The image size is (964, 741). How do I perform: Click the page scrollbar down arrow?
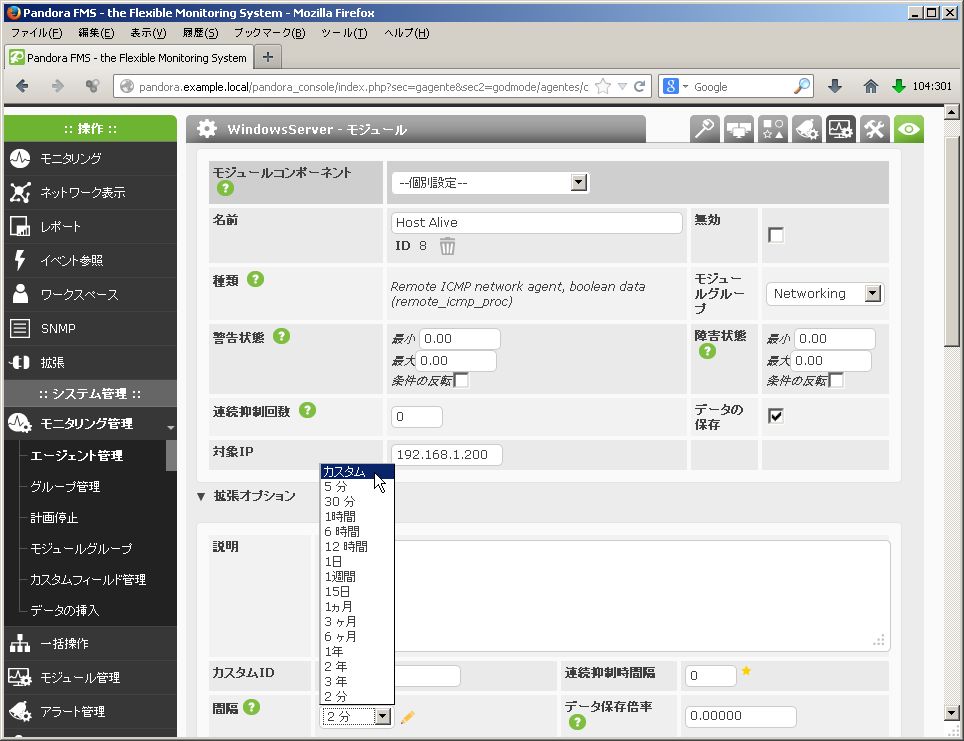(x=951, y=713)
